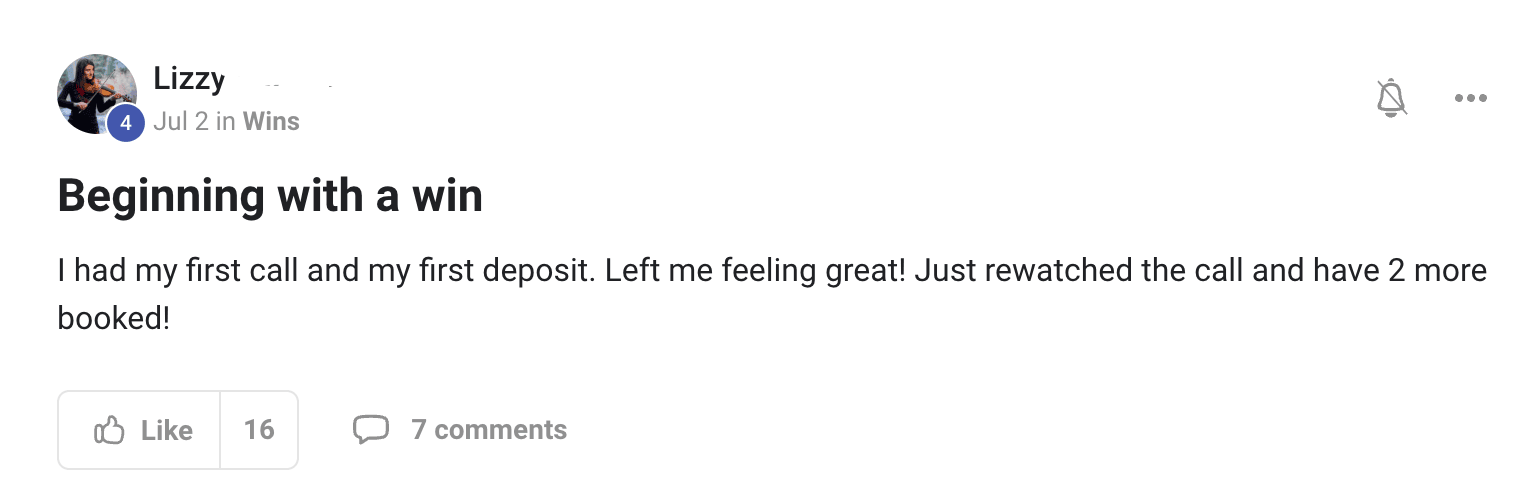This screenshot has width=1536, height=488.
Task: Open the "Beginning with a win" post title
Action: click(270, 195)
